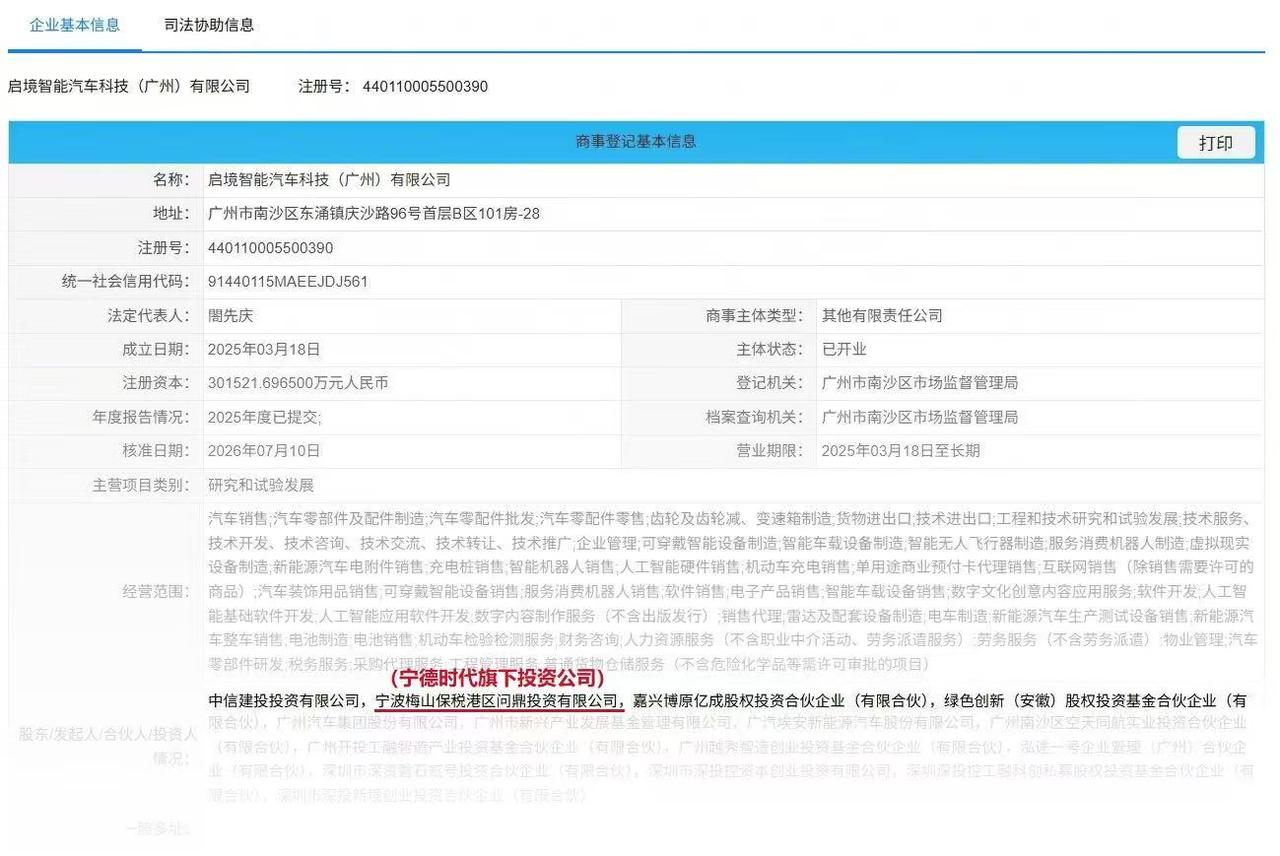1280x856 pixels.
Task: Select the 年度报告情况 value 2025年度已提交
Action: point(265,417)
